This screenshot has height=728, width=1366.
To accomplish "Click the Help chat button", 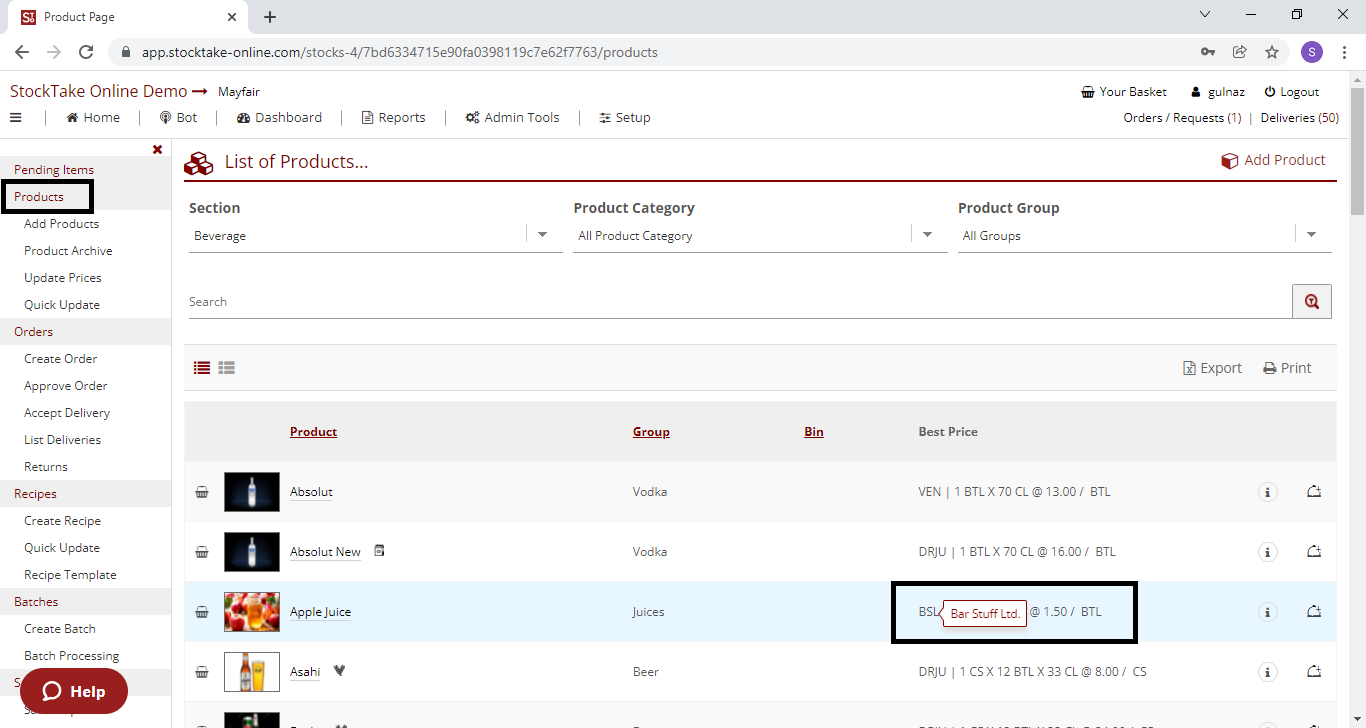I will [74, 691].
